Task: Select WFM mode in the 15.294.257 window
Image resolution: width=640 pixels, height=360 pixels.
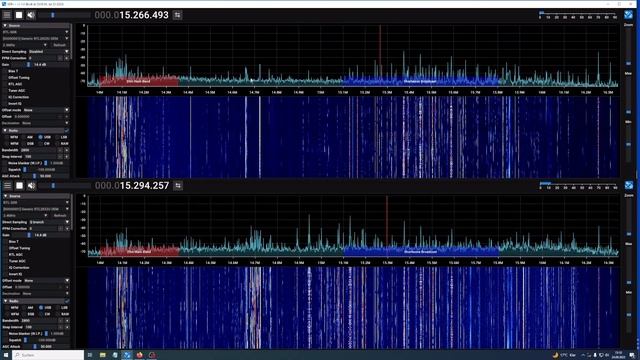Action: pyautogui.click(x=7, y=314)
